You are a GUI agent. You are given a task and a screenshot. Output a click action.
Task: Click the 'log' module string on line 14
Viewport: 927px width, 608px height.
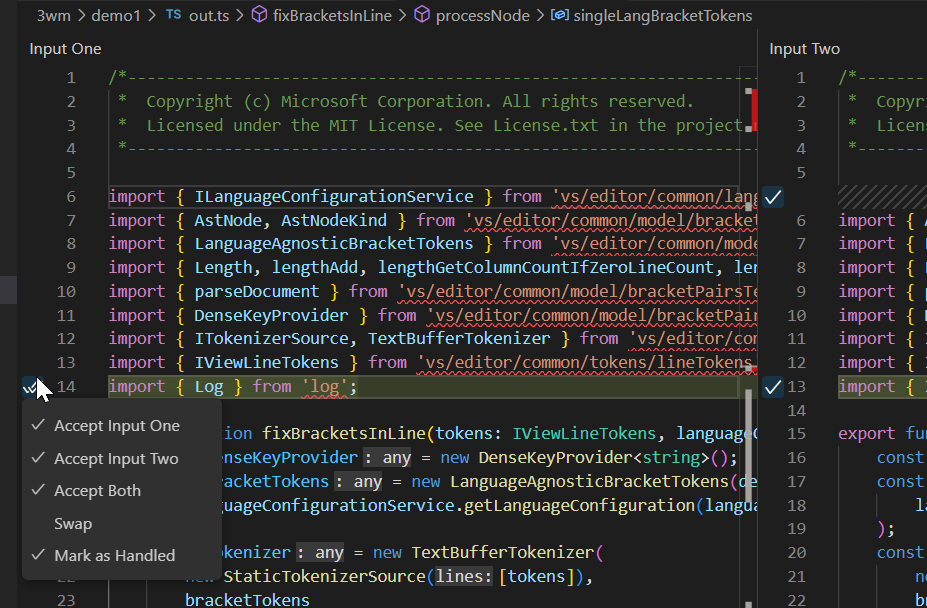(x=327, y=386)
